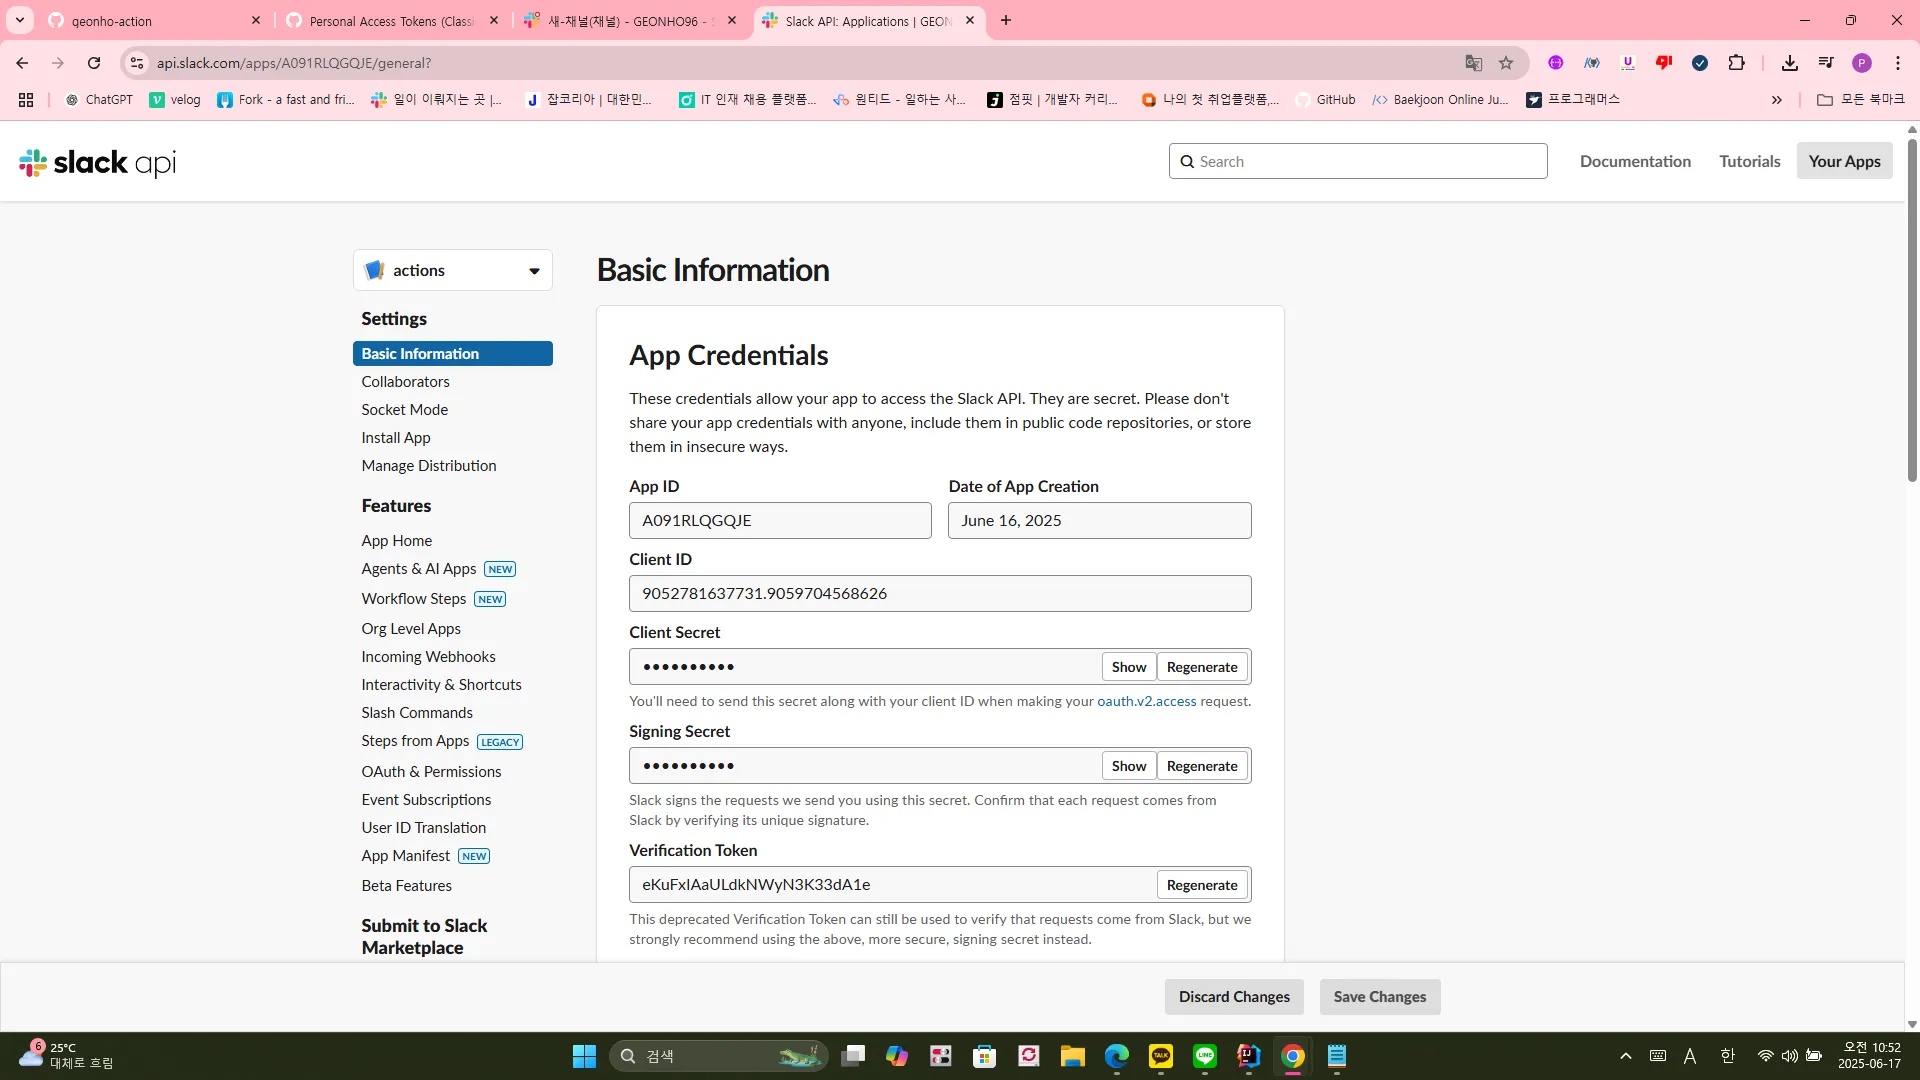Screen dimensions: 1920x1080
Task: Open the Copilot taskbar icon
Action: 897,1056
